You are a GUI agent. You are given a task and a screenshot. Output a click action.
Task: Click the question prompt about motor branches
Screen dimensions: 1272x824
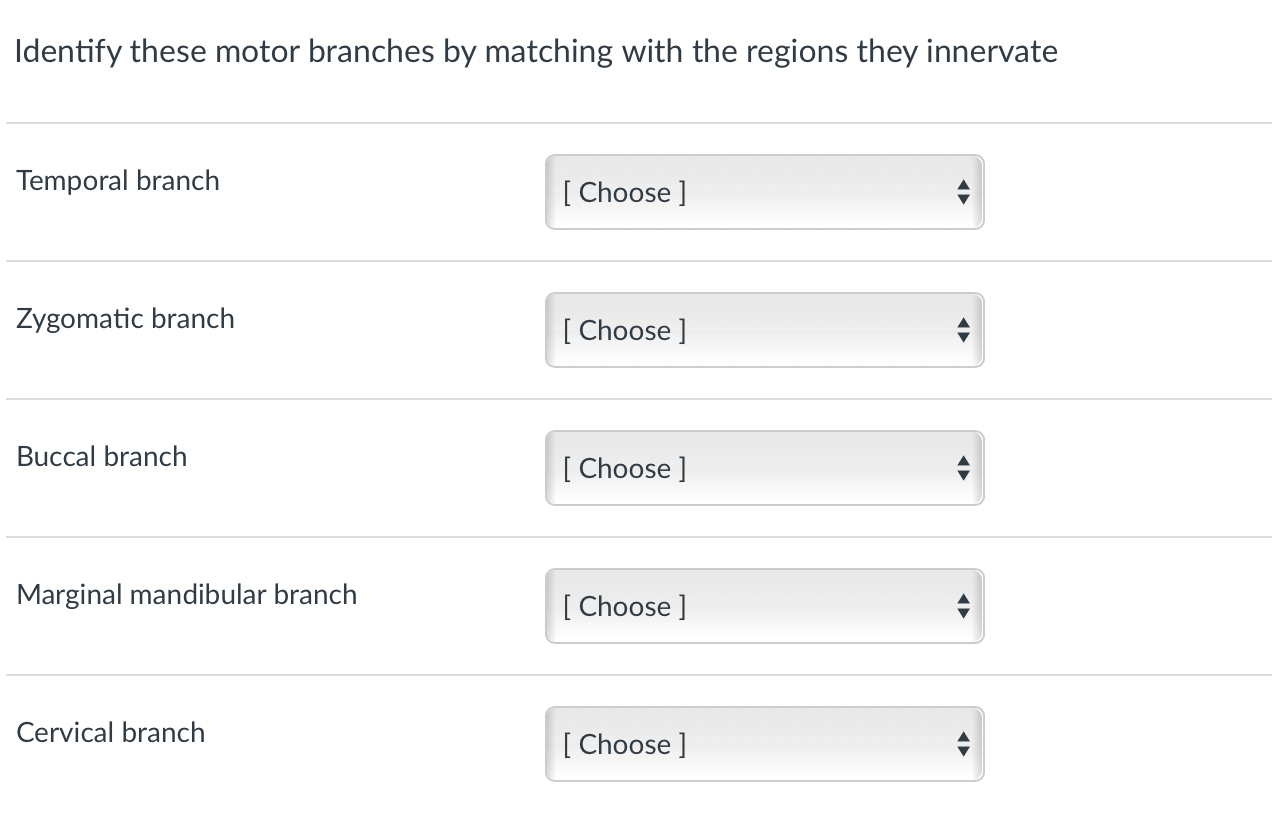coord(536,52)
